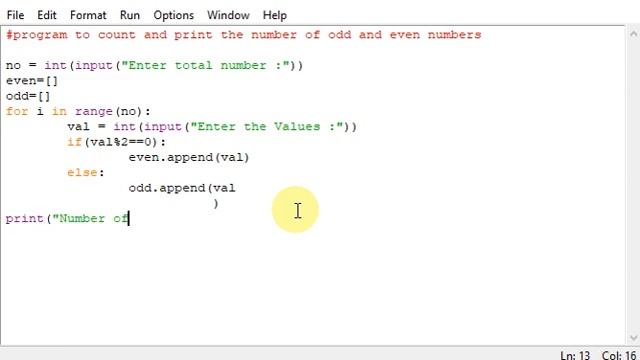640x360 pixels.
Task: Click the "Enter total number :" string
Action: click(205, 65)
